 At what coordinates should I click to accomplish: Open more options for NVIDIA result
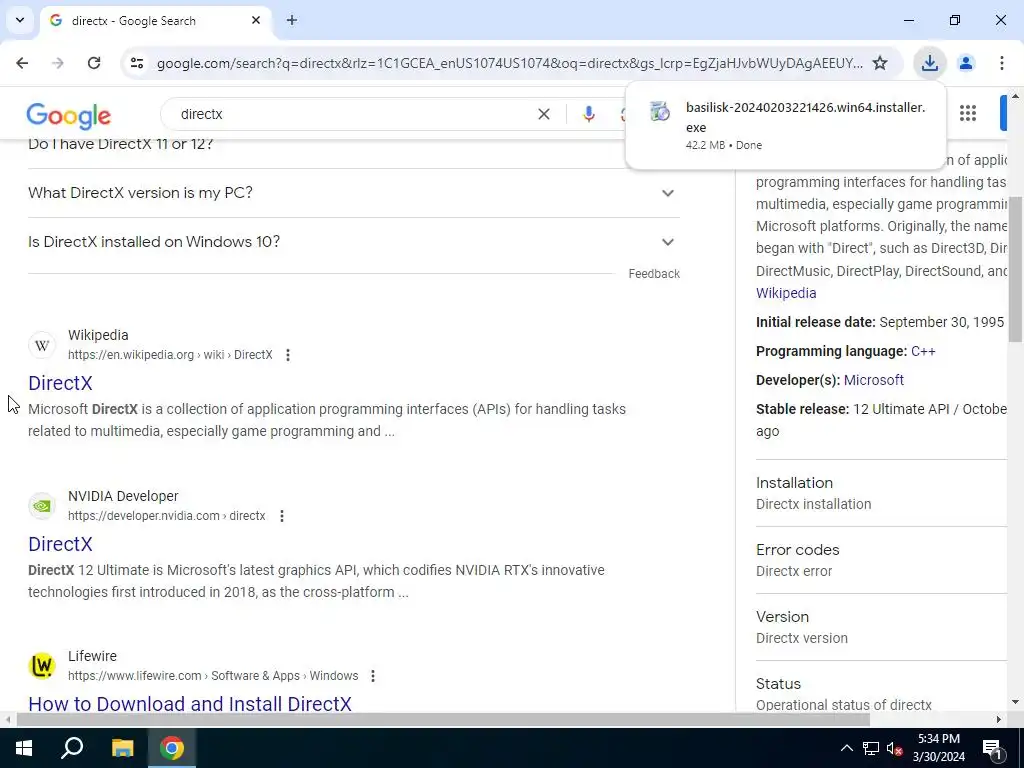281,516
